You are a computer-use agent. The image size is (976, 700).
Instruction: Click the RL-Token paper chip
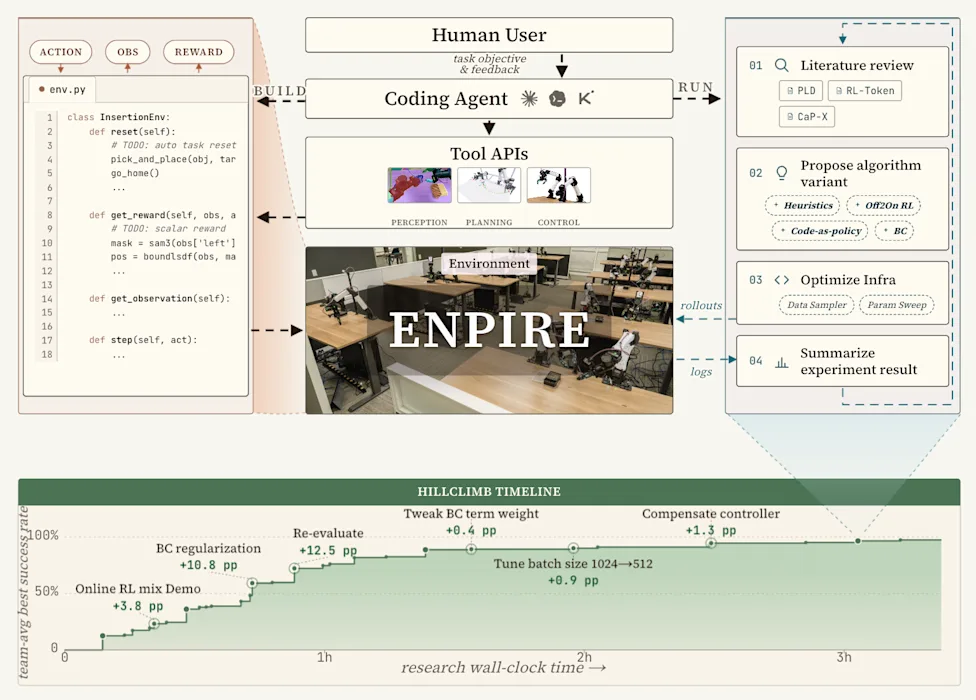tap(865, 91)
